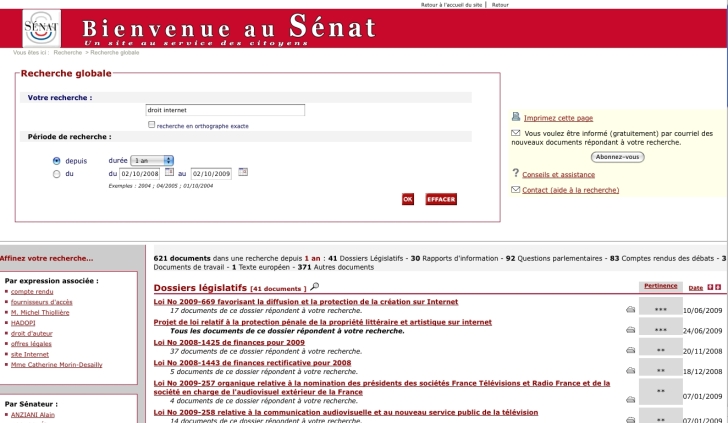The width and height of the screenshot is (728, 423).
Task: Sort by date descending with second red arrow
Action: tap(718, 287)
